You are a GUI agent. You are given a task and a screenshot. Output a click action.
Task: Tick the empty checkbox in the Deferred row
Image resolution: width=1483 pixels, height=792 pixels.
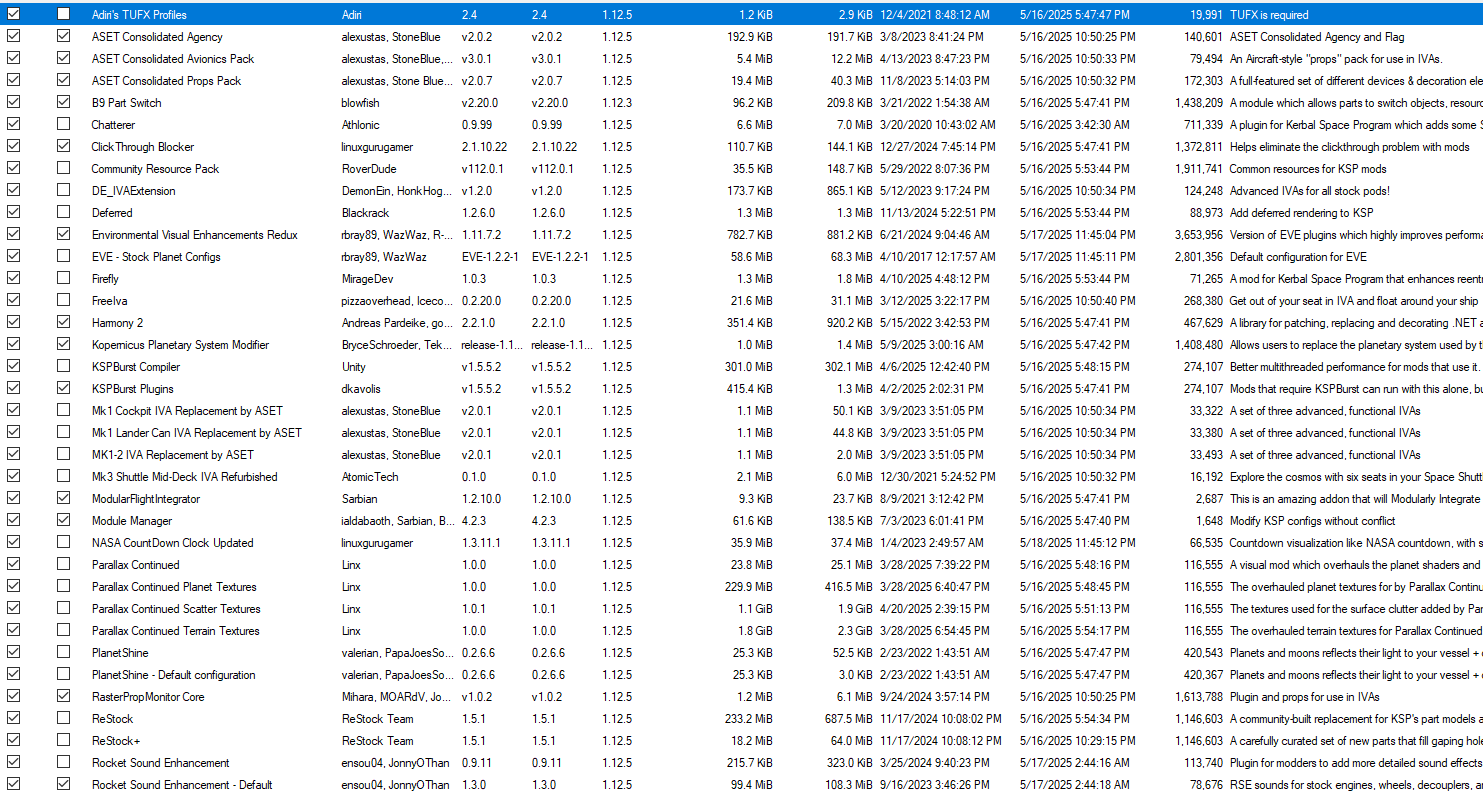point(64,213)
